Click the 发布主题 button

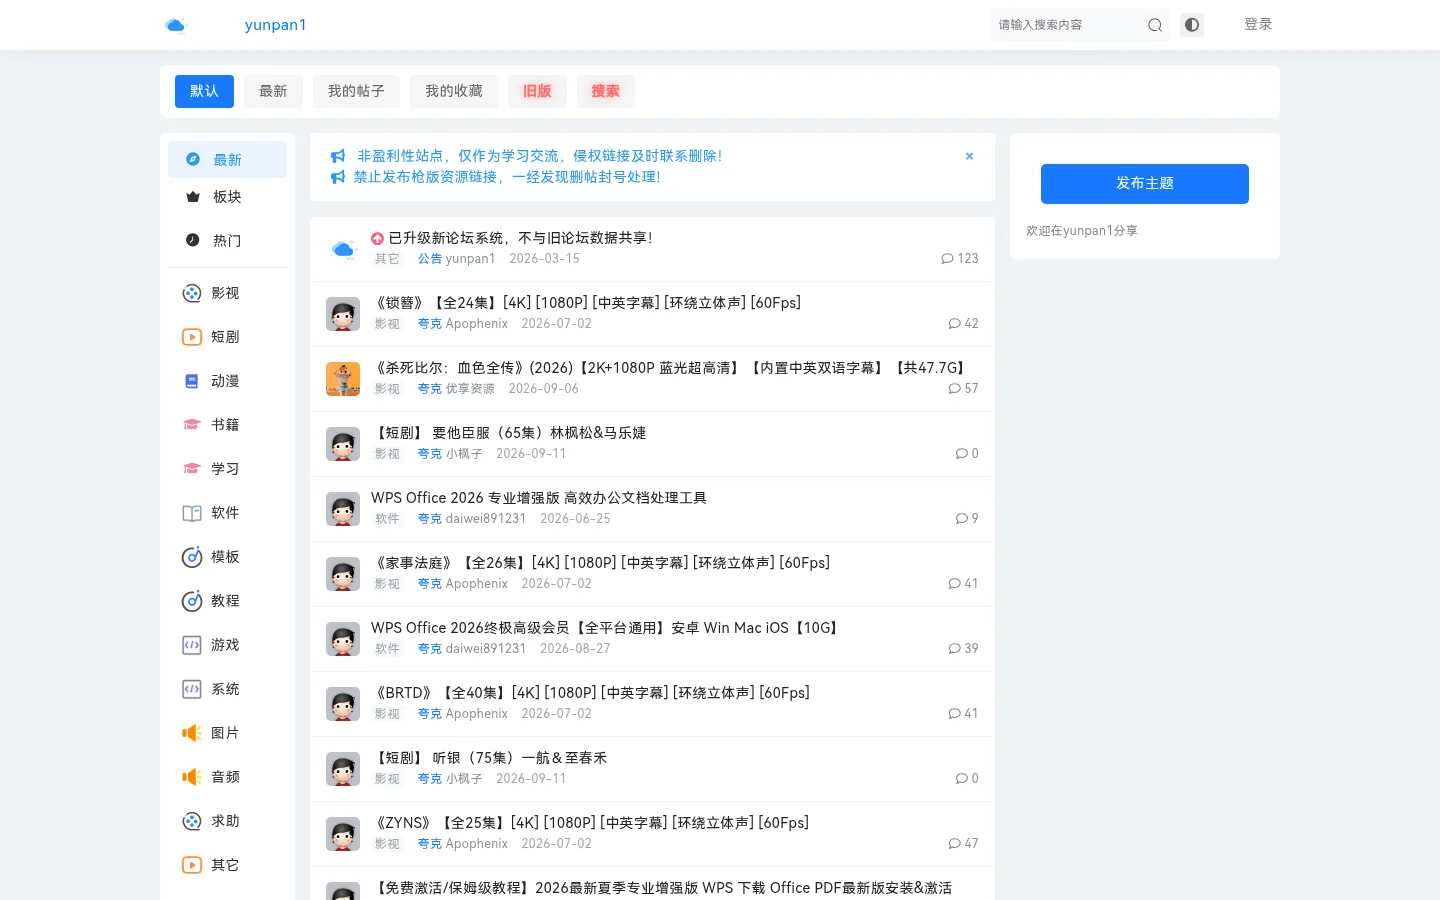point(1145,184)
